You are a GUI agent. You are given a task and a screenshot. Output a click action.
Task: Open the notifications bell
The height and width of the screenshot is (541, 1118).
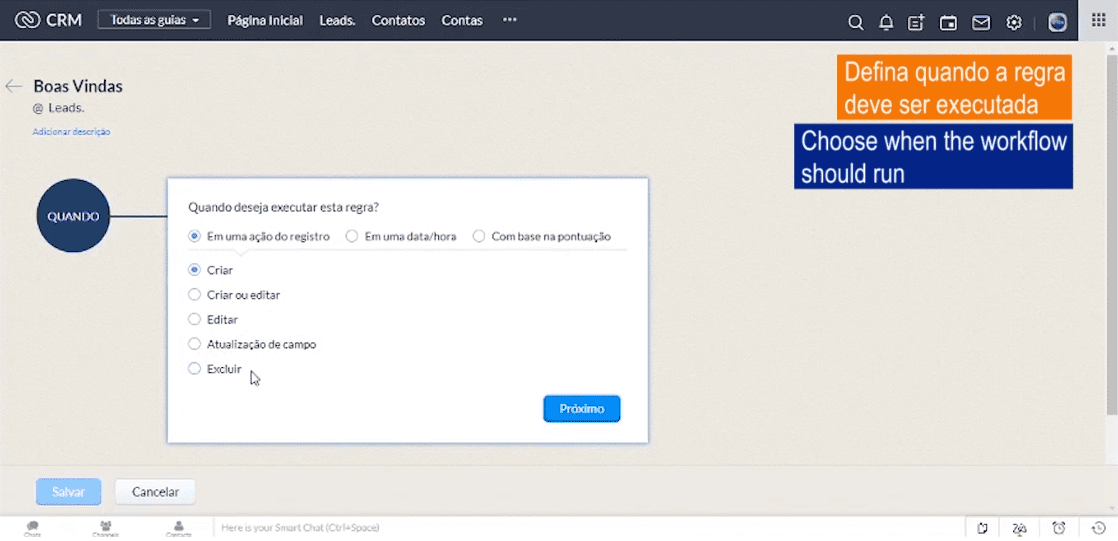(886, 22)
